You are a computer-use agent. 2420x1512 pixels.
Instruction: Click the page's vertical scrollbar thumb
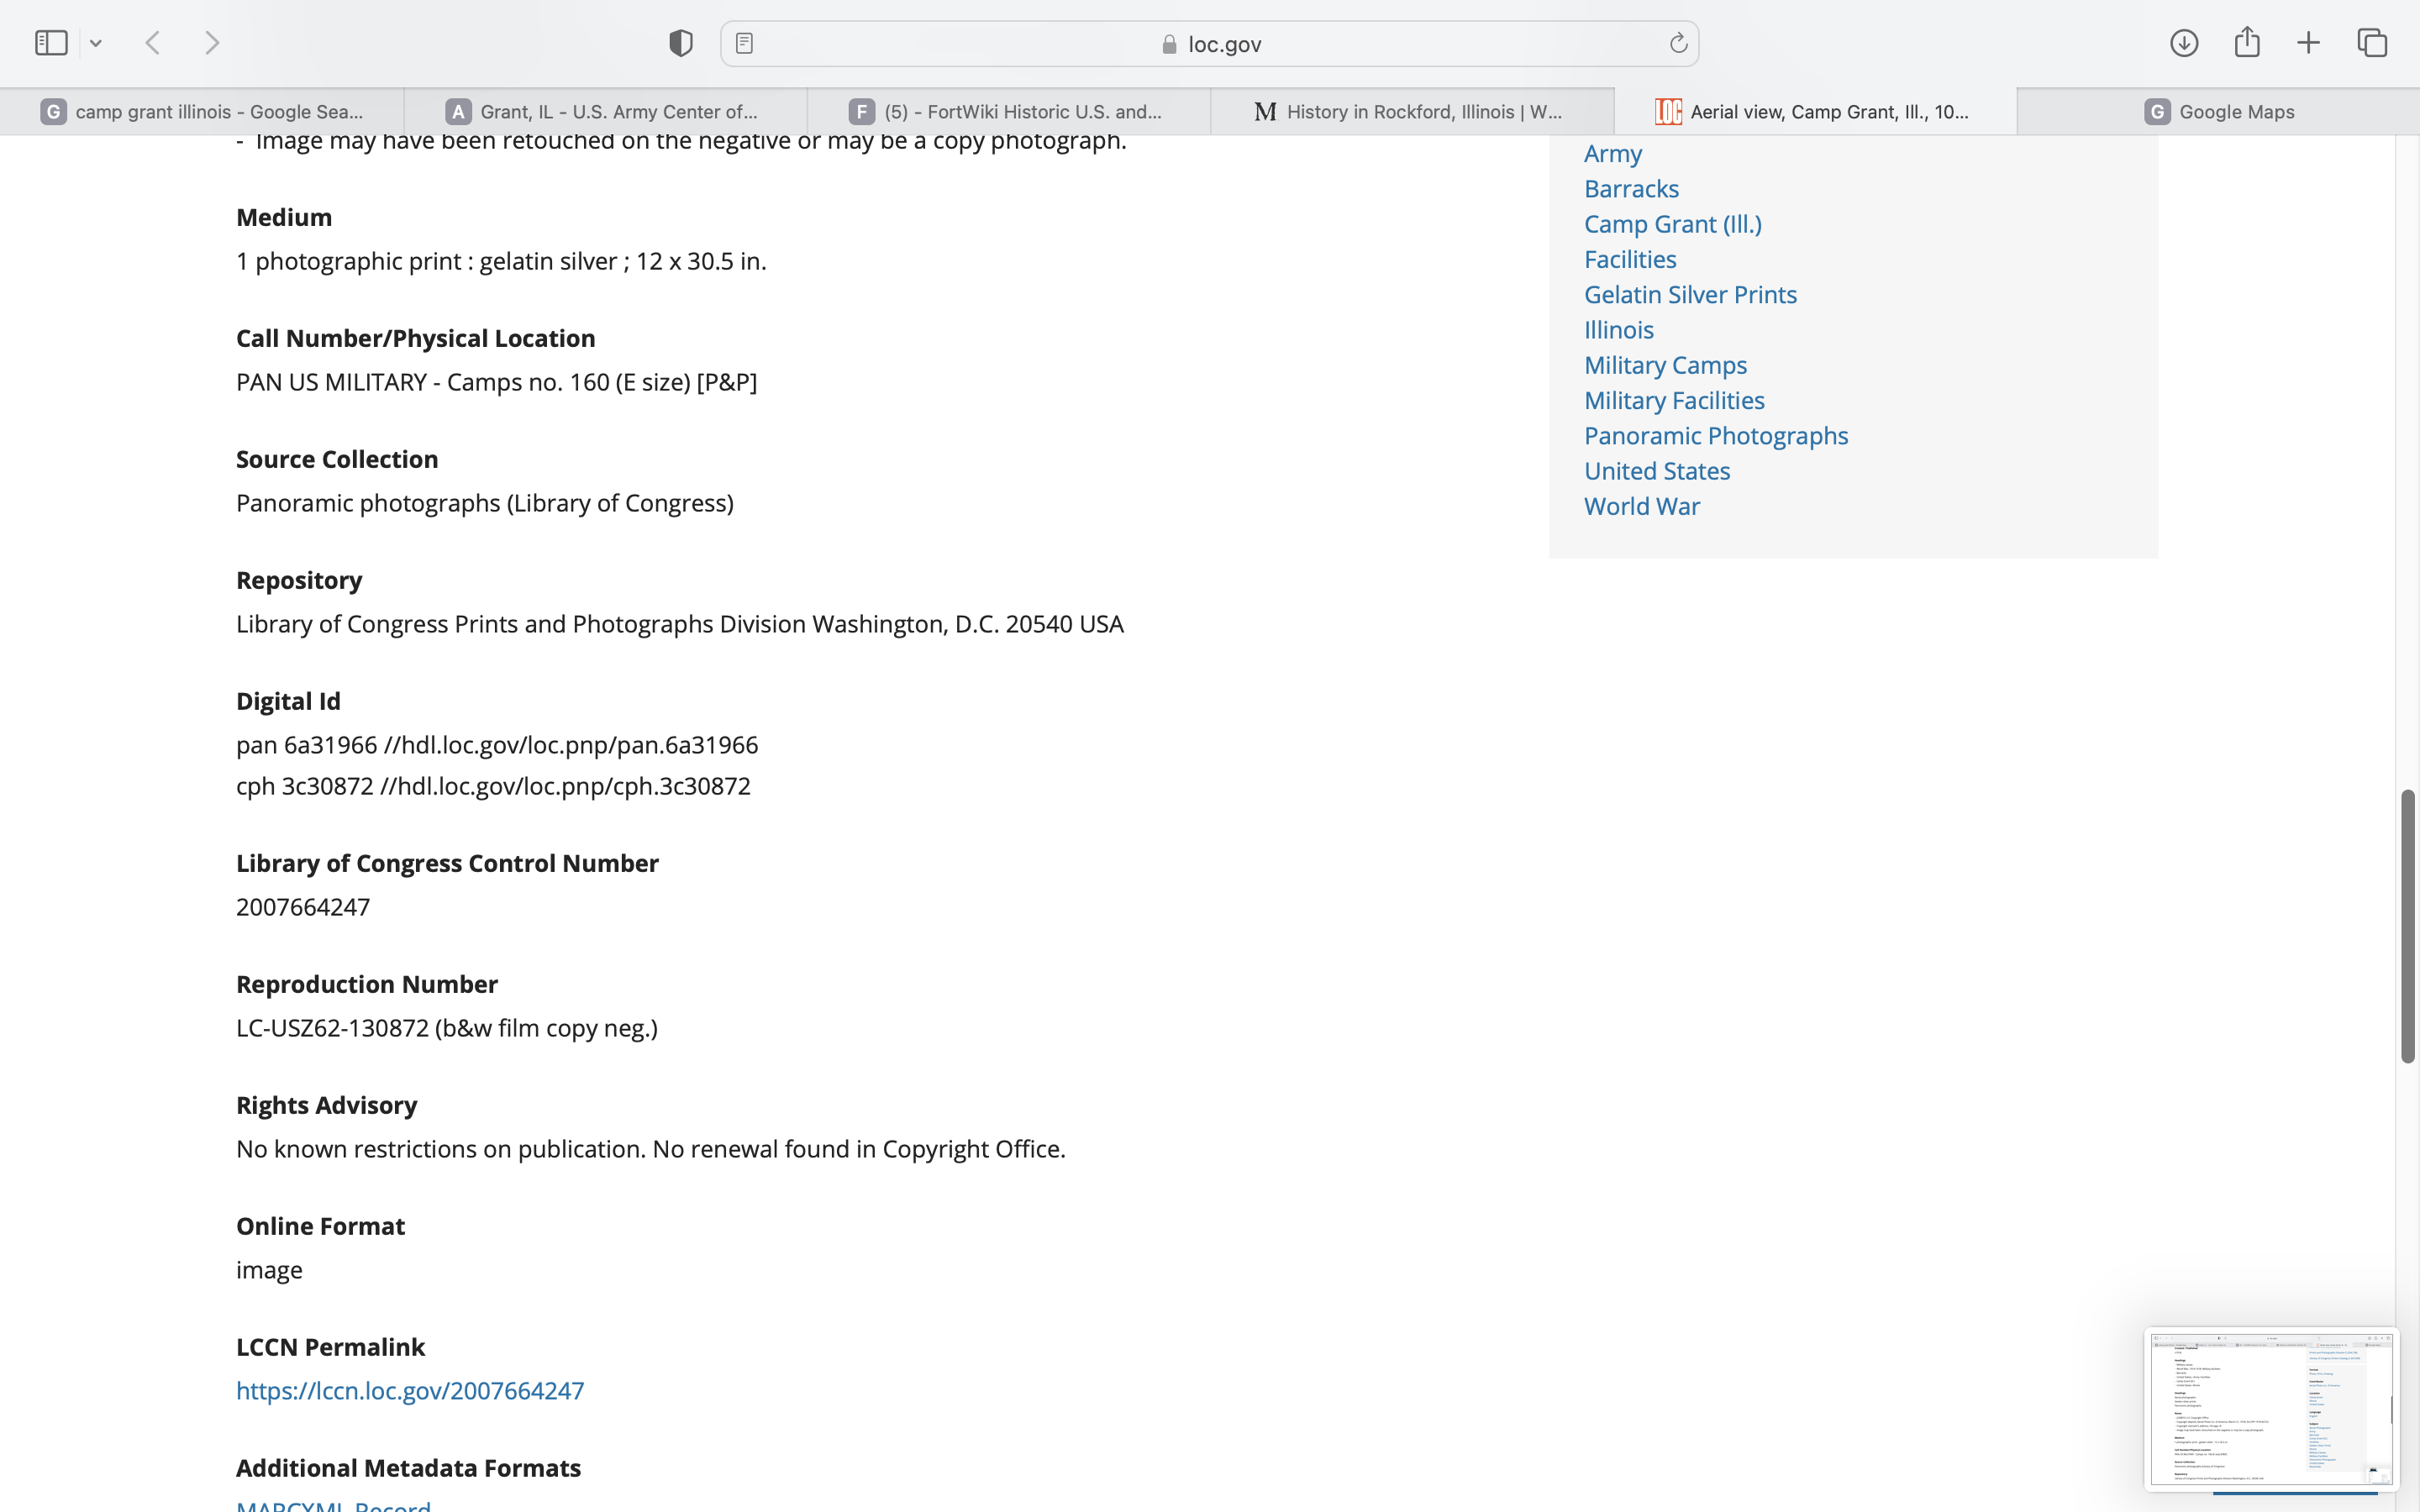click(2407, 925)
